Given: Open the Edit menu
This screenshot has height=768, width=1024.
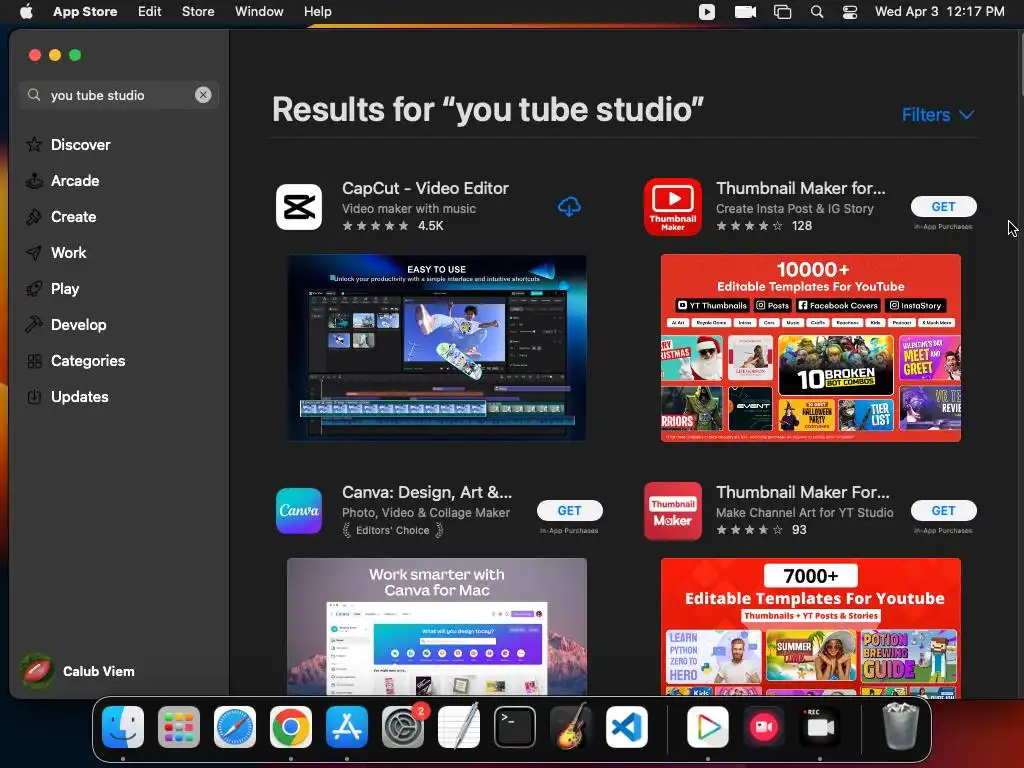Looking at the screenshot, I should [150, 11].
